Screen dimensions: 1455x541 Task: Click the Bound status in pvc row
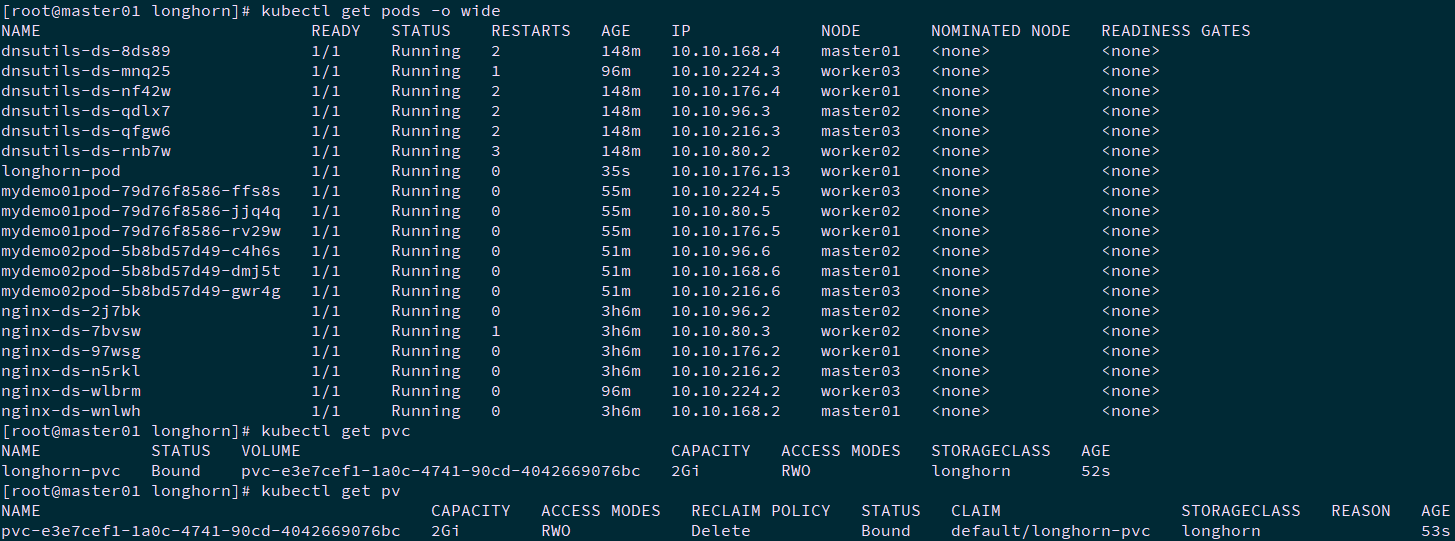tap(176, 471)
